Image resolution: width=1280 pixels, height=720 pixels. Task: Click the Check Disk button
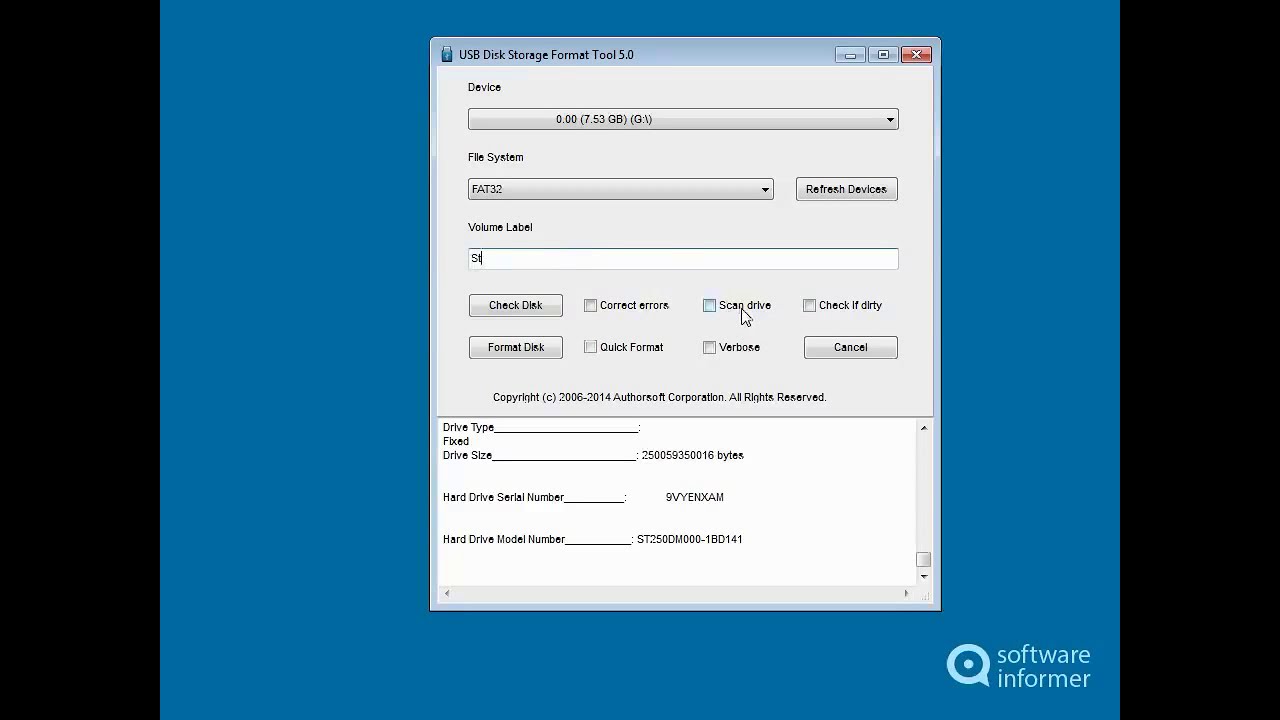coord(516,305)
